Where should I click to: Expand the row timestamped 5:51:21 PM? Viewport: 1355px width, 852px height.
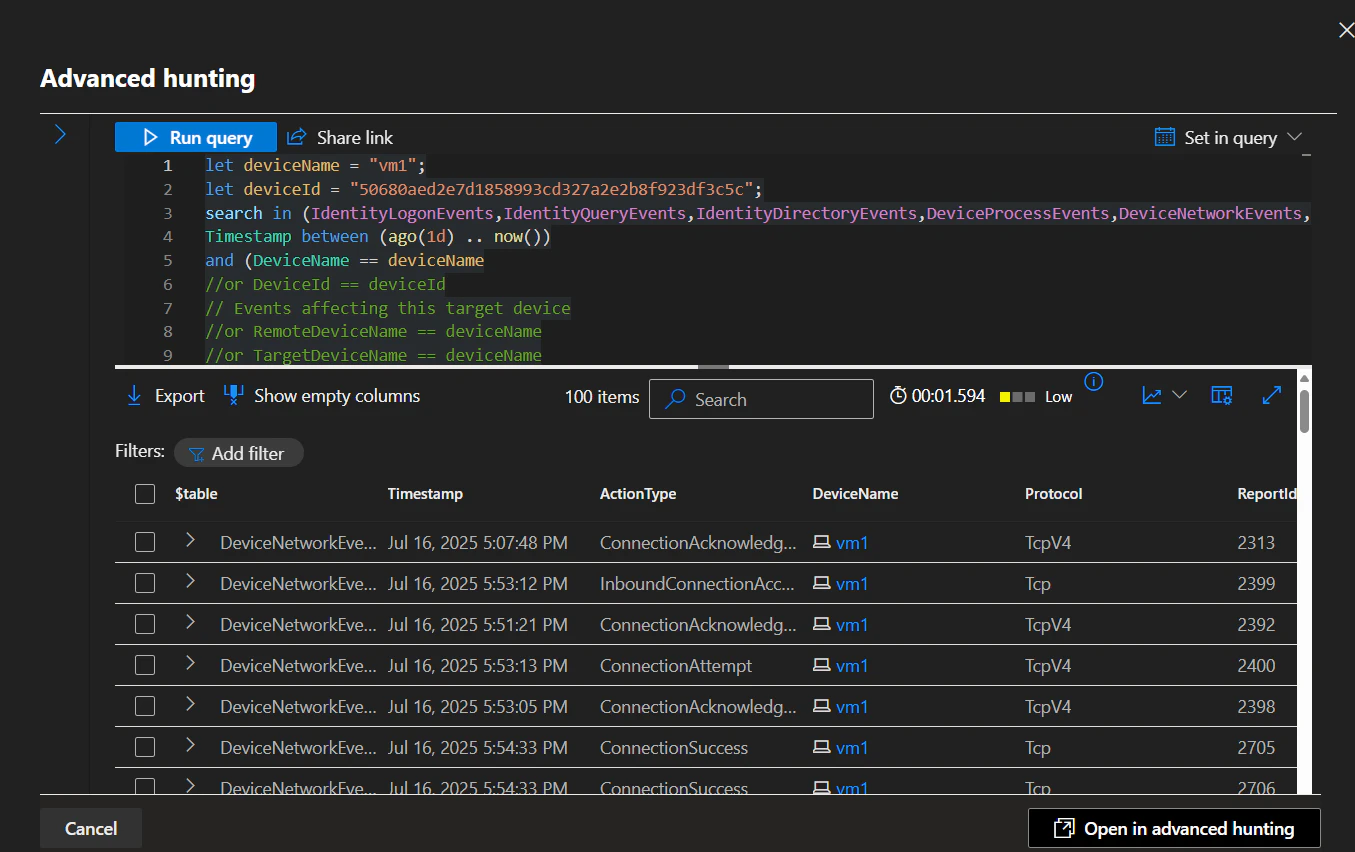(190, 622)
